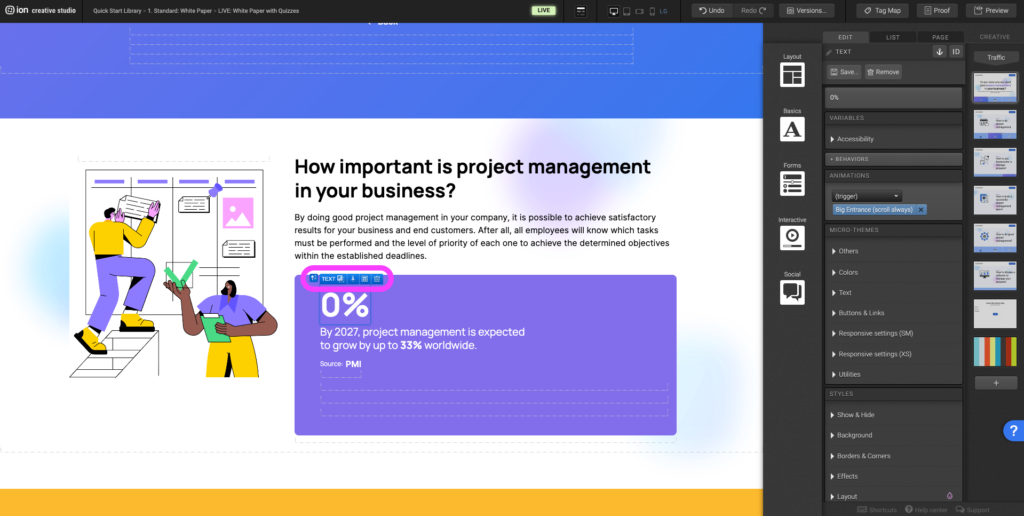1024x516 pixels.
Task: Open the animation trigger dropdown
Action: tap(866, 196)
